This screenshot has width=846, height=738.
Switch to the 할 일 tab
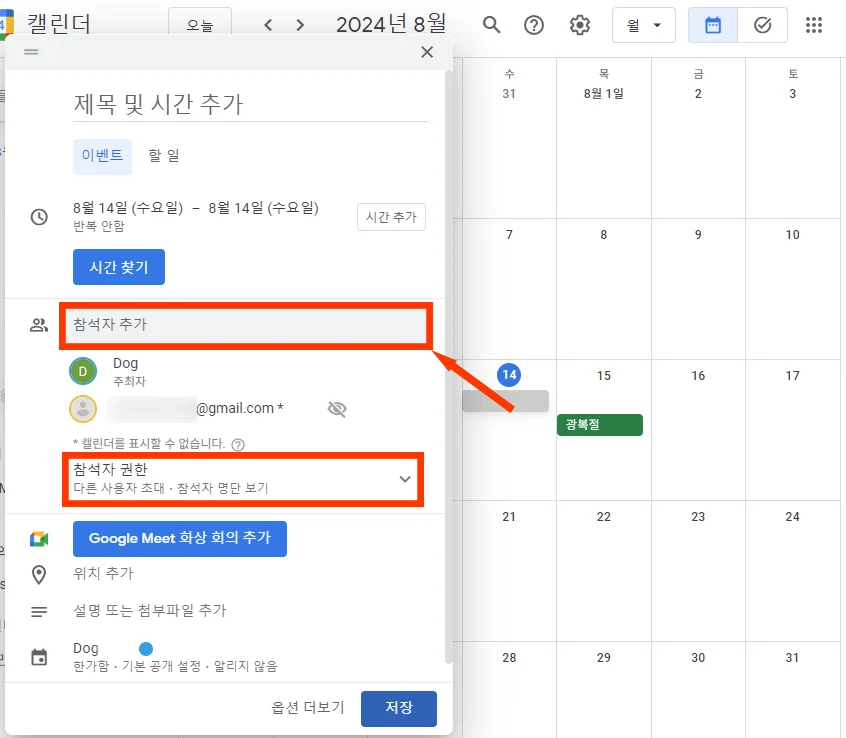point(163,156)
